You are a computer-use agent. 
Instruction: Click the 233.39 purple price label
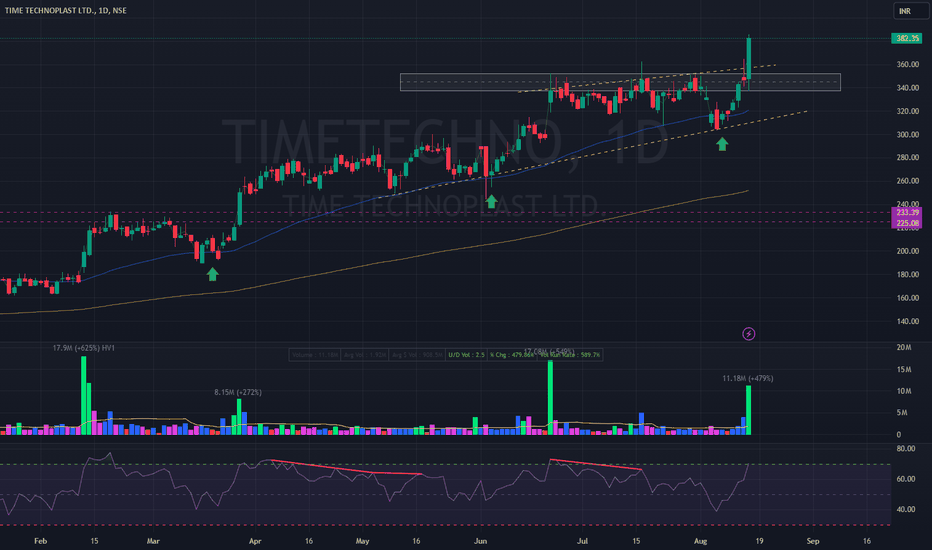click(x=906, y=212)
